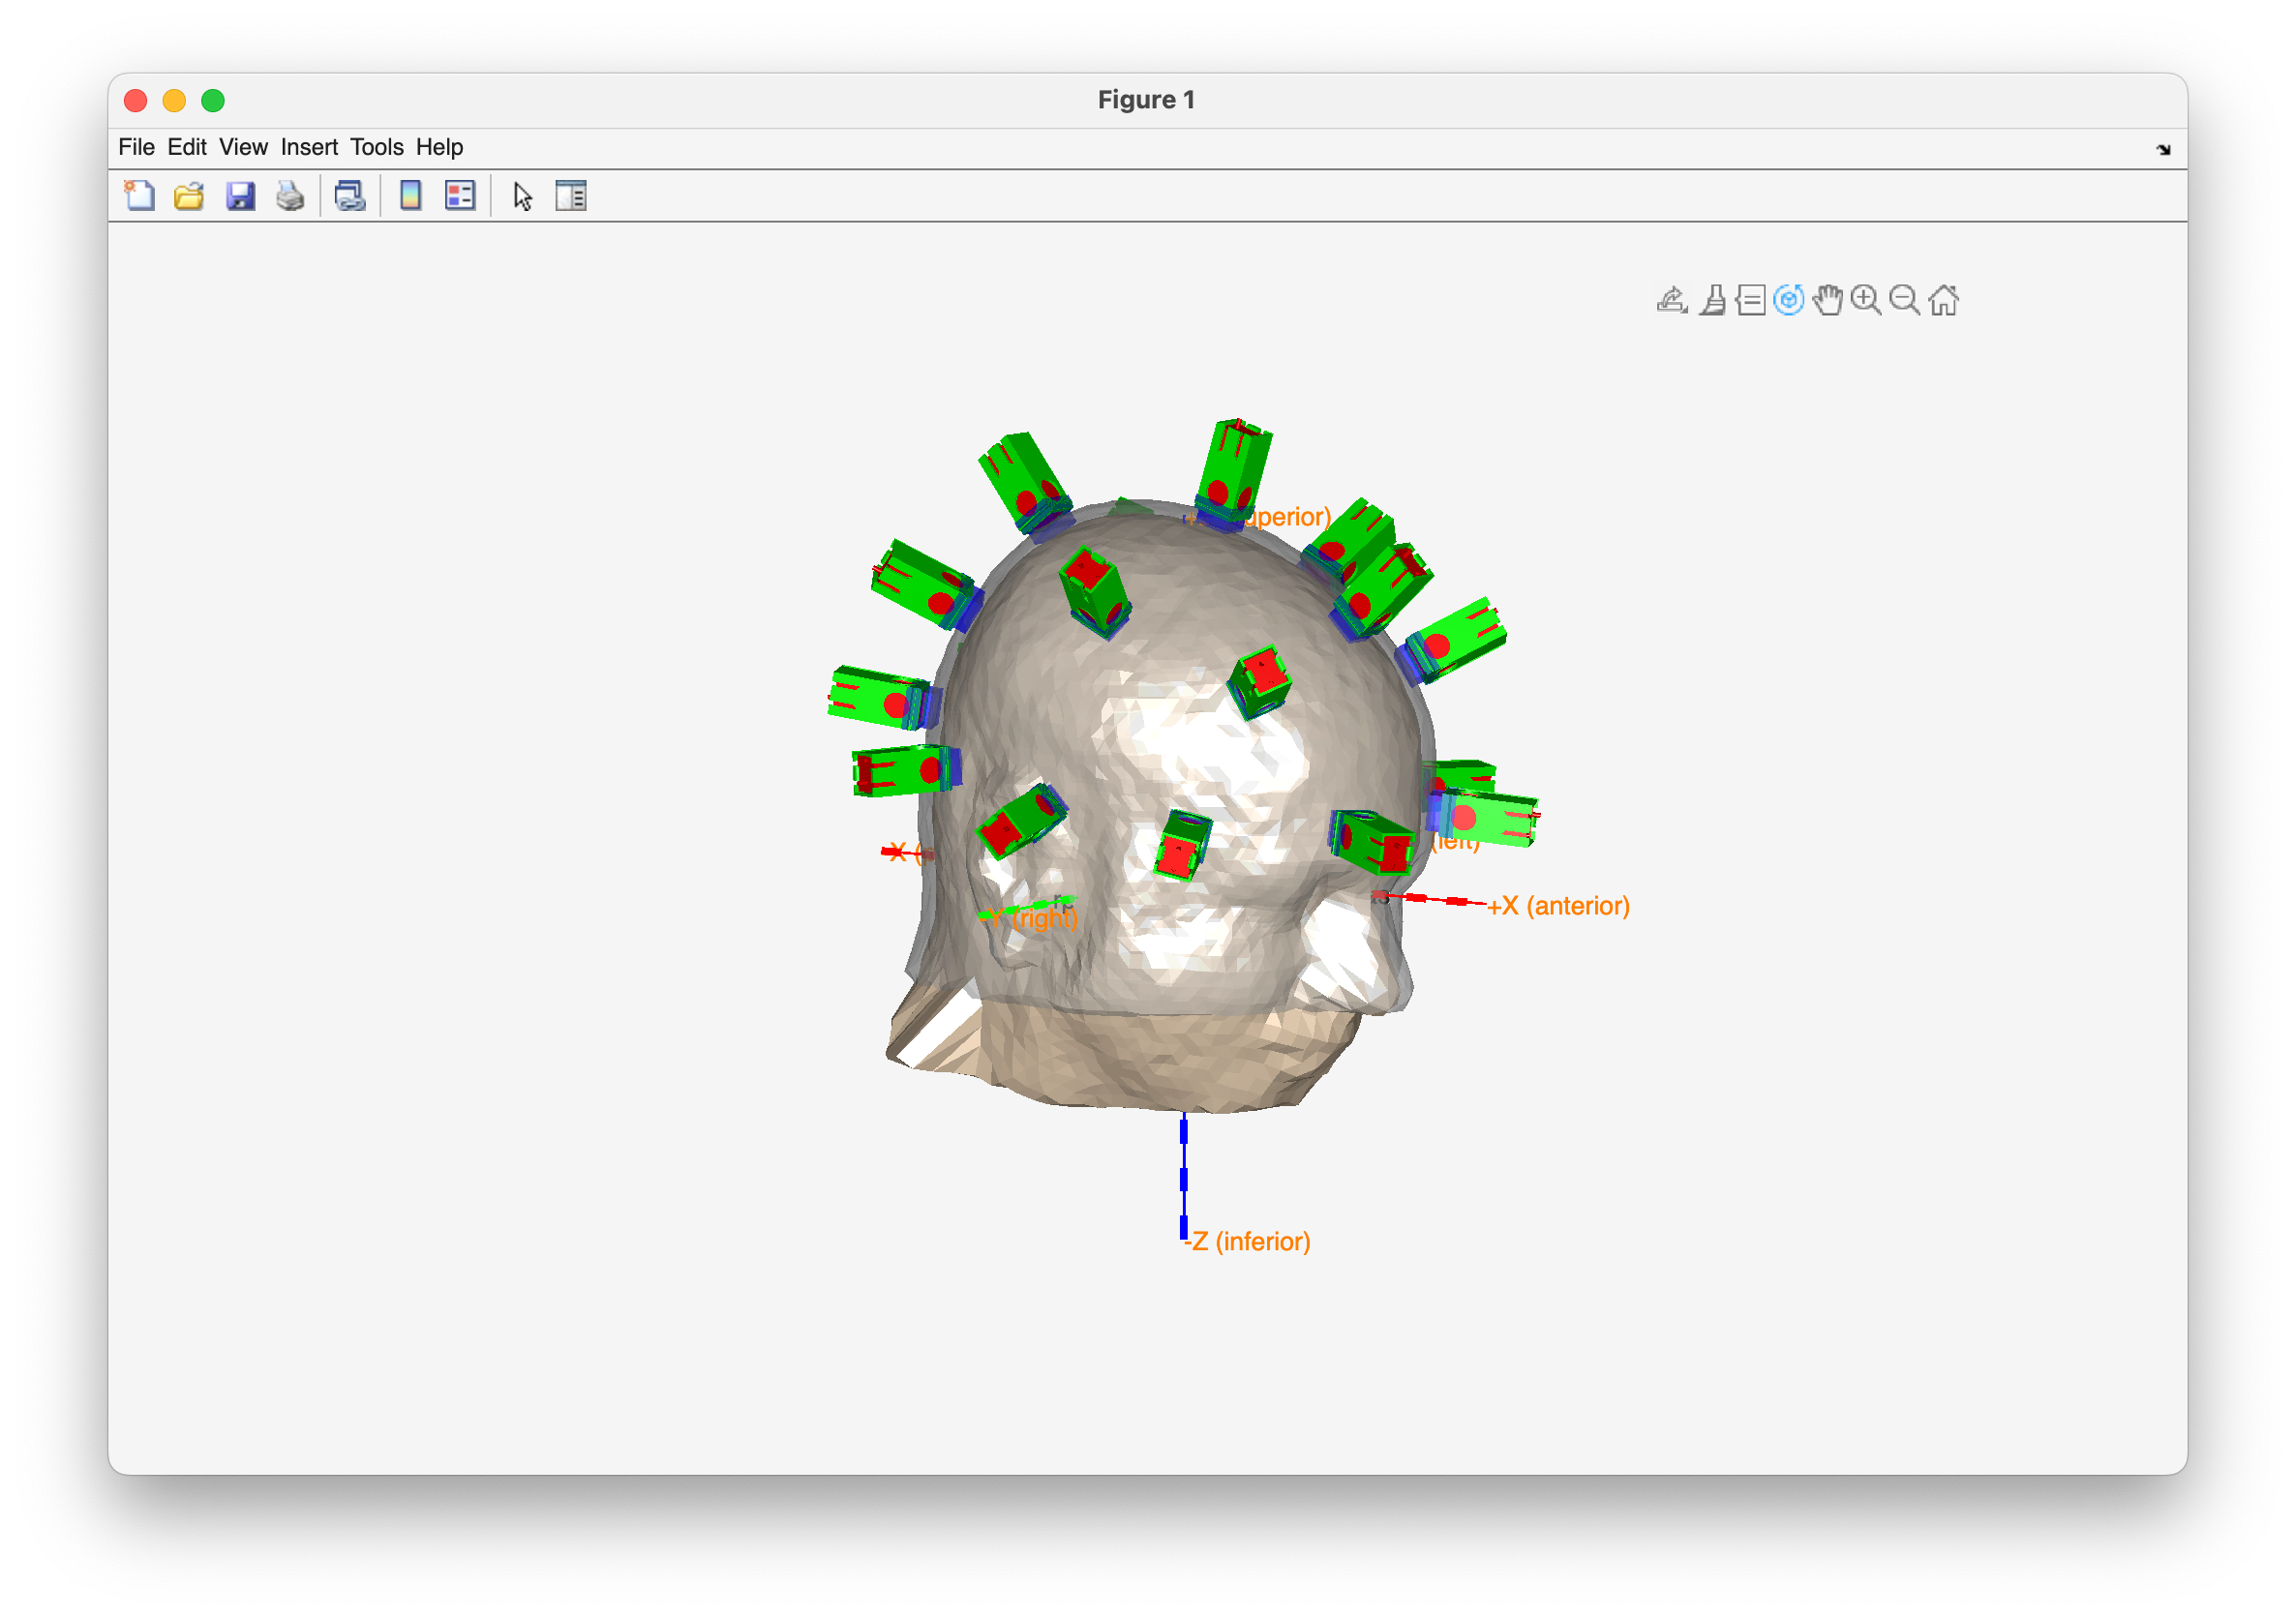Toggle the Edit Plot arrow tool

(x=522, y=196)
